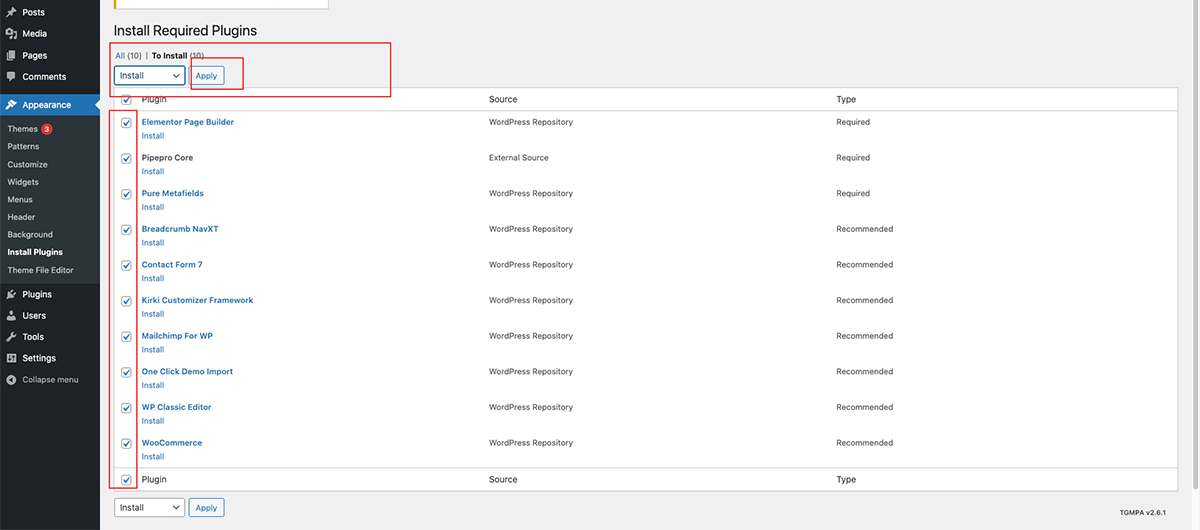Viewport: 1200px width, 530px height.
Task: Open the Customize submenu item
Action: click(27, 165)
